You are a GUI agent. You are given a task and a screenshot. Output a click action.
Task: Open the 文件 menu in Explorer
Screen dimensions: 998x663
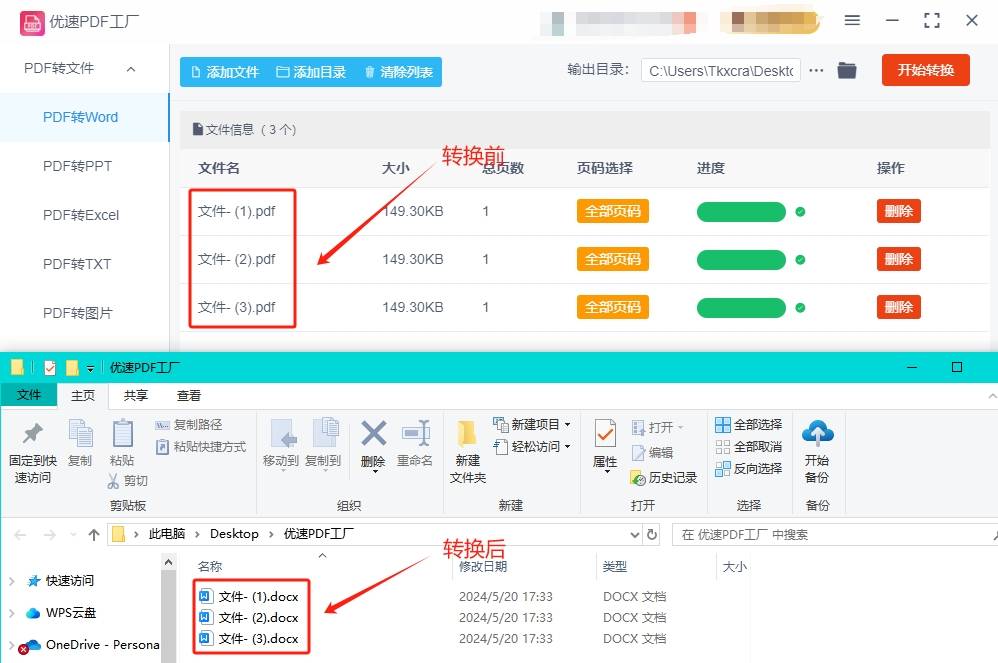(28, 395)
